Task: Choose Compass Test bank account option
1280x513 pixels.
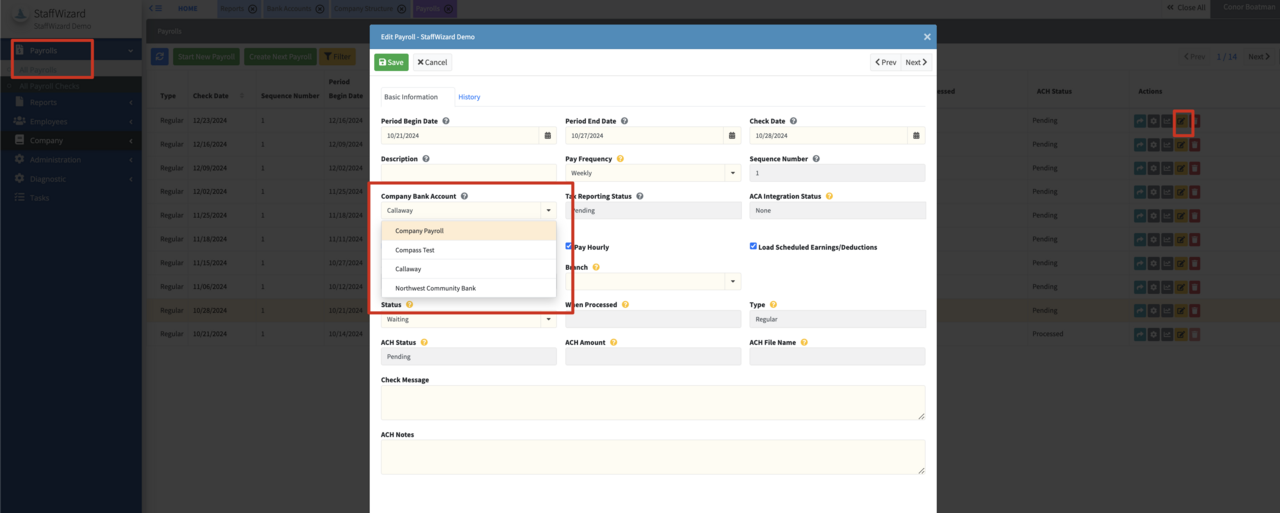Action: tap(415, 250)
